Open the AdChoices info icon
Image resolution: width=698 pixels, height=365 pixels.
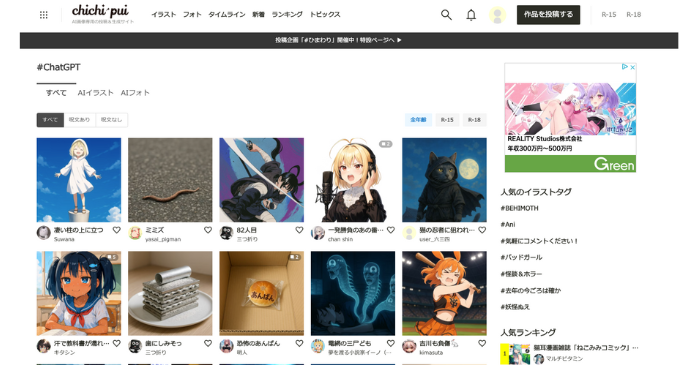coord(625,67)
